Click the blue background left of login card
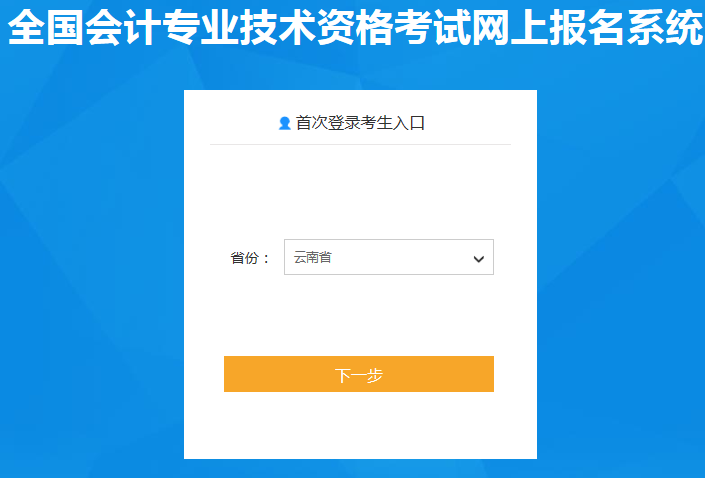Viewport: 705px width, 478px height. click(90, 270)
